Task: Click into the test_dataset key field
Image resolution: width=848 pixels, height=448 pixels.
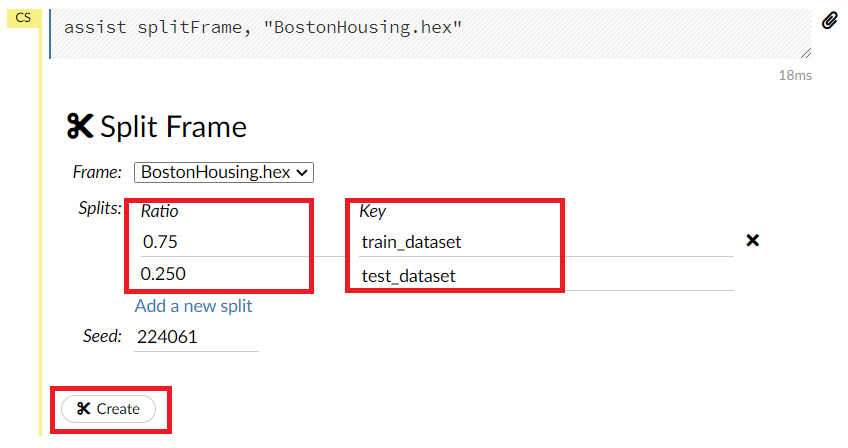Action: (x=545, y=275)
